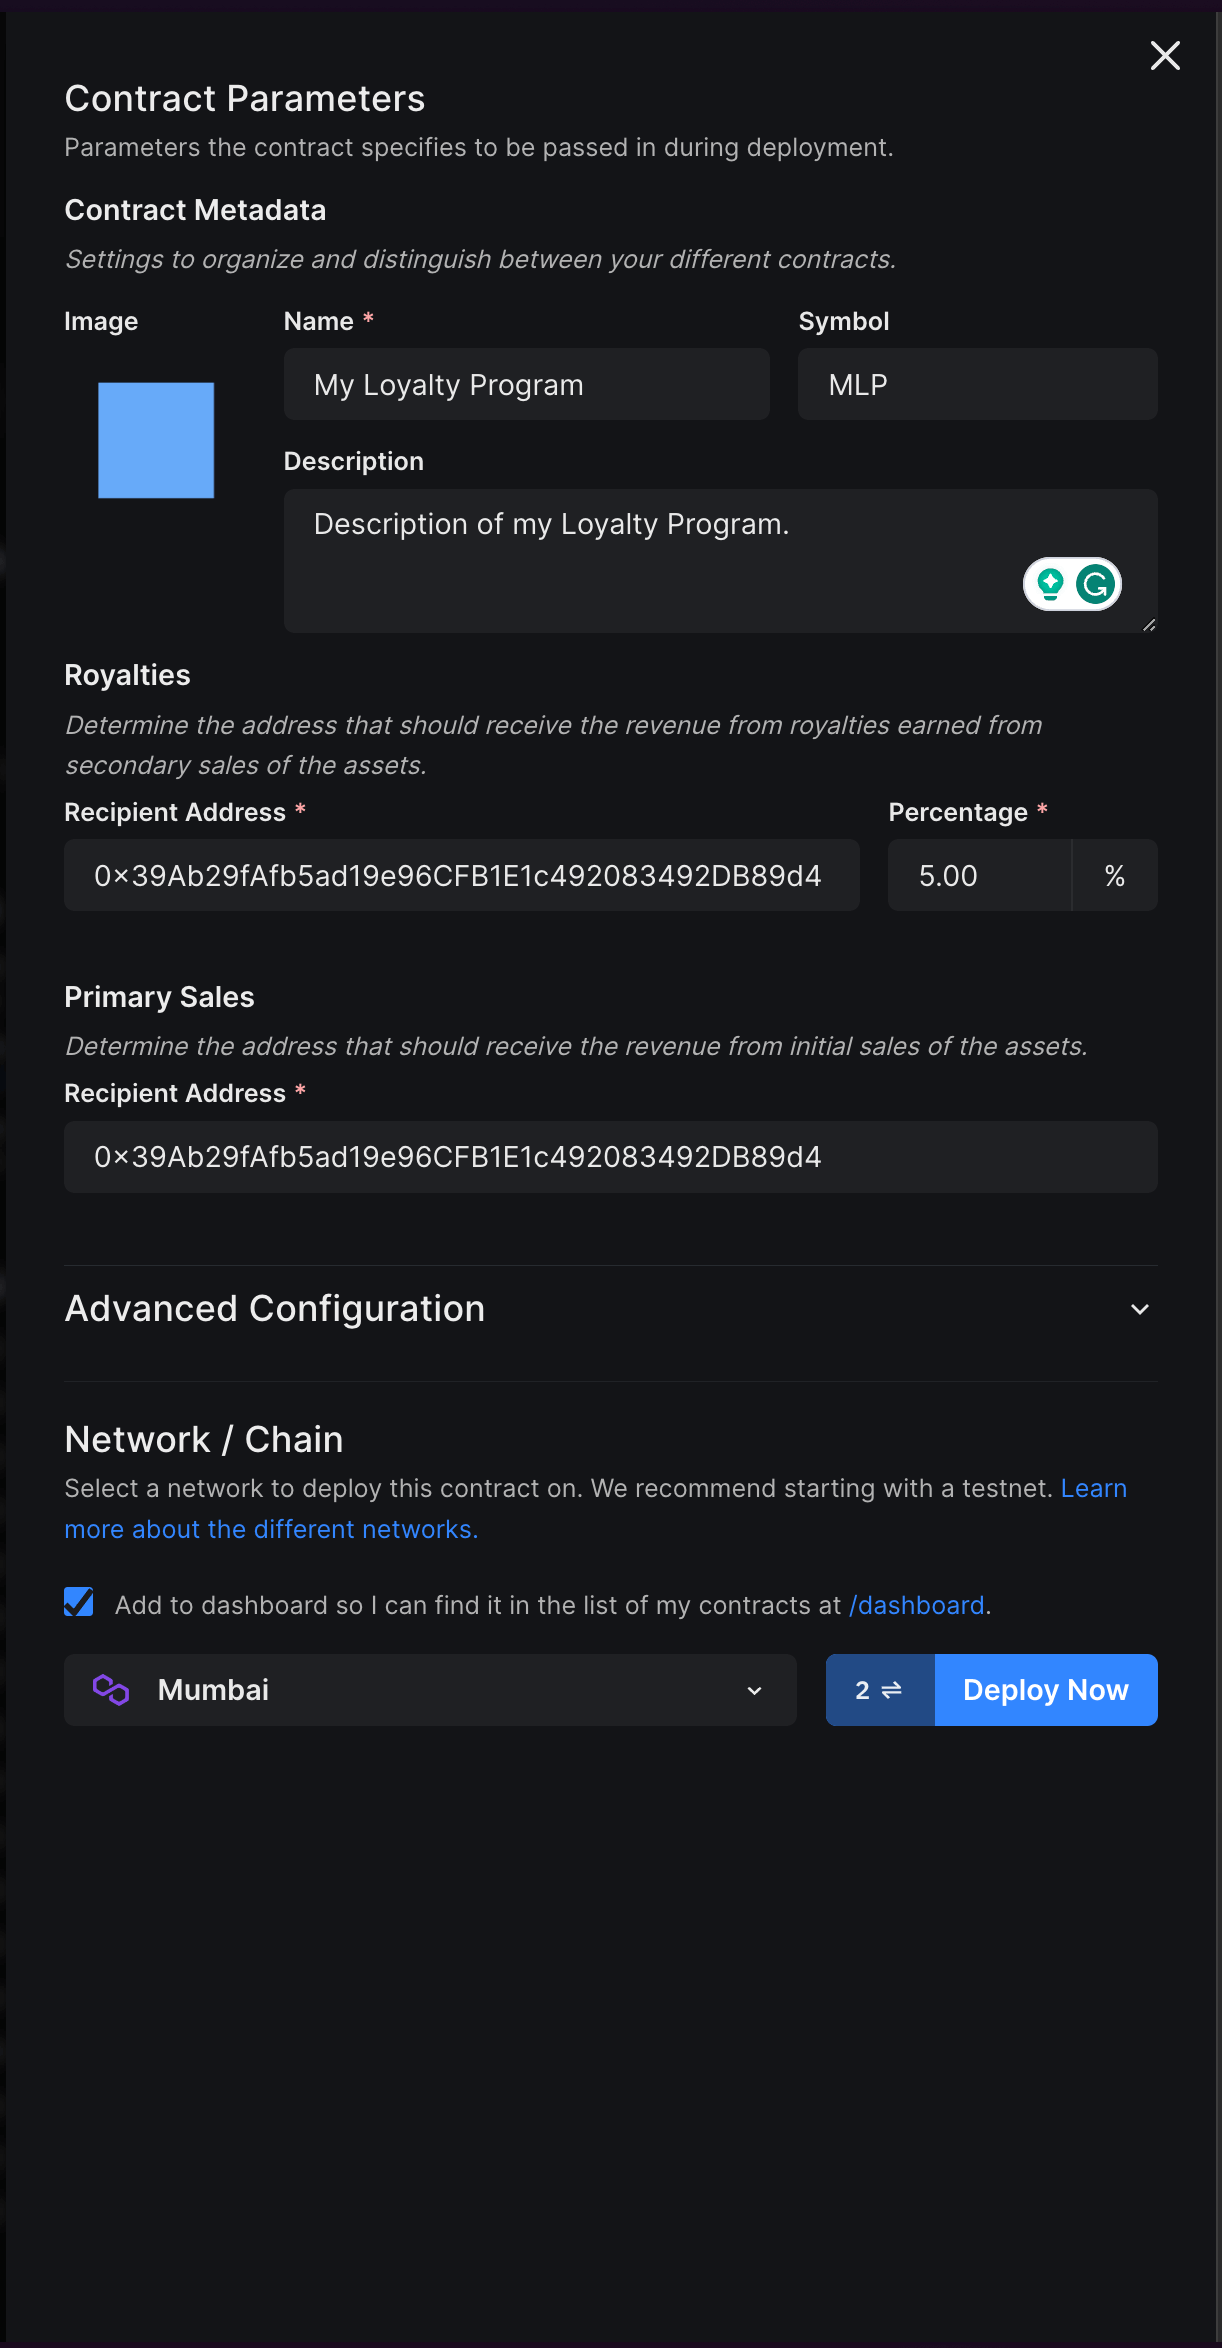
Task: Collapse the Advanced Configuration section
Action: coord(1139,1308)
